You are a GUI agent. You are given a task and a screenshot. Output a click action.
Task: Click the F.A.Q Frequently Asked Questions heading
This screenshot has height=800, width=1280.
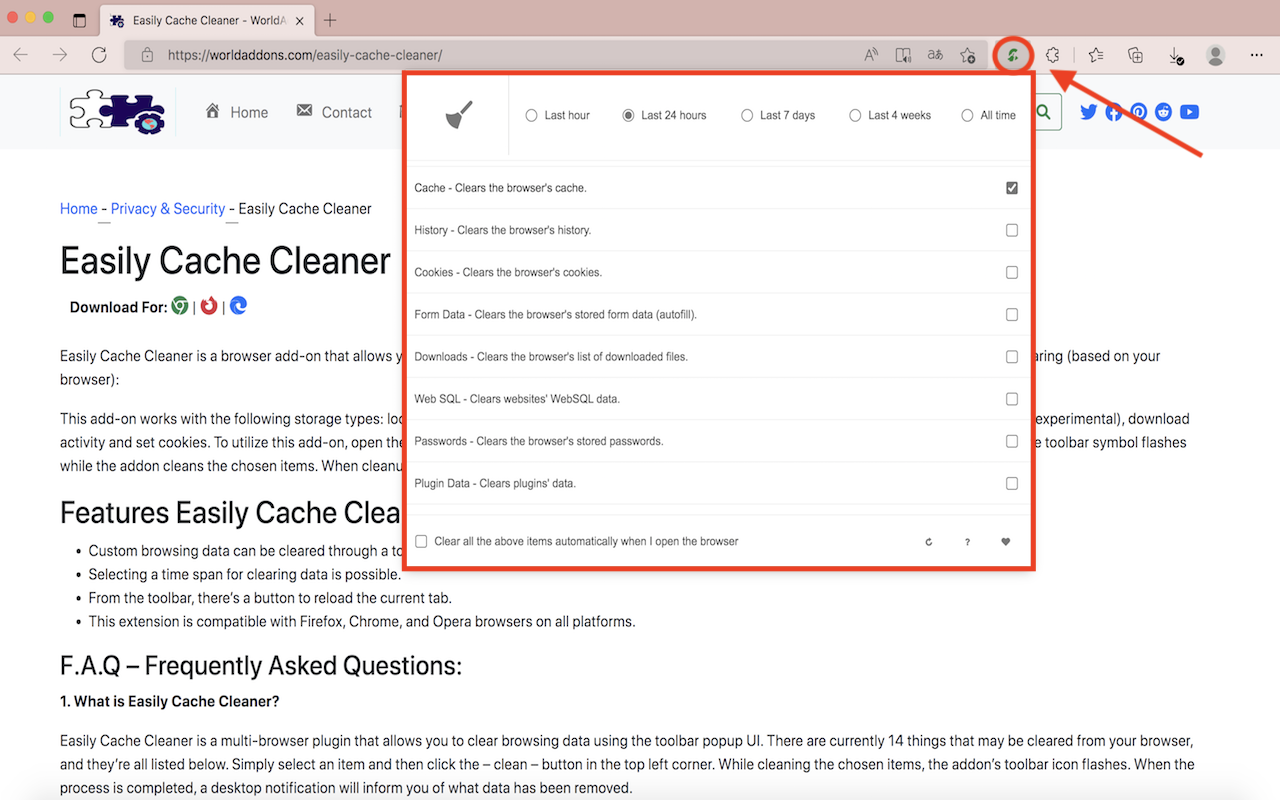(261, 666)
